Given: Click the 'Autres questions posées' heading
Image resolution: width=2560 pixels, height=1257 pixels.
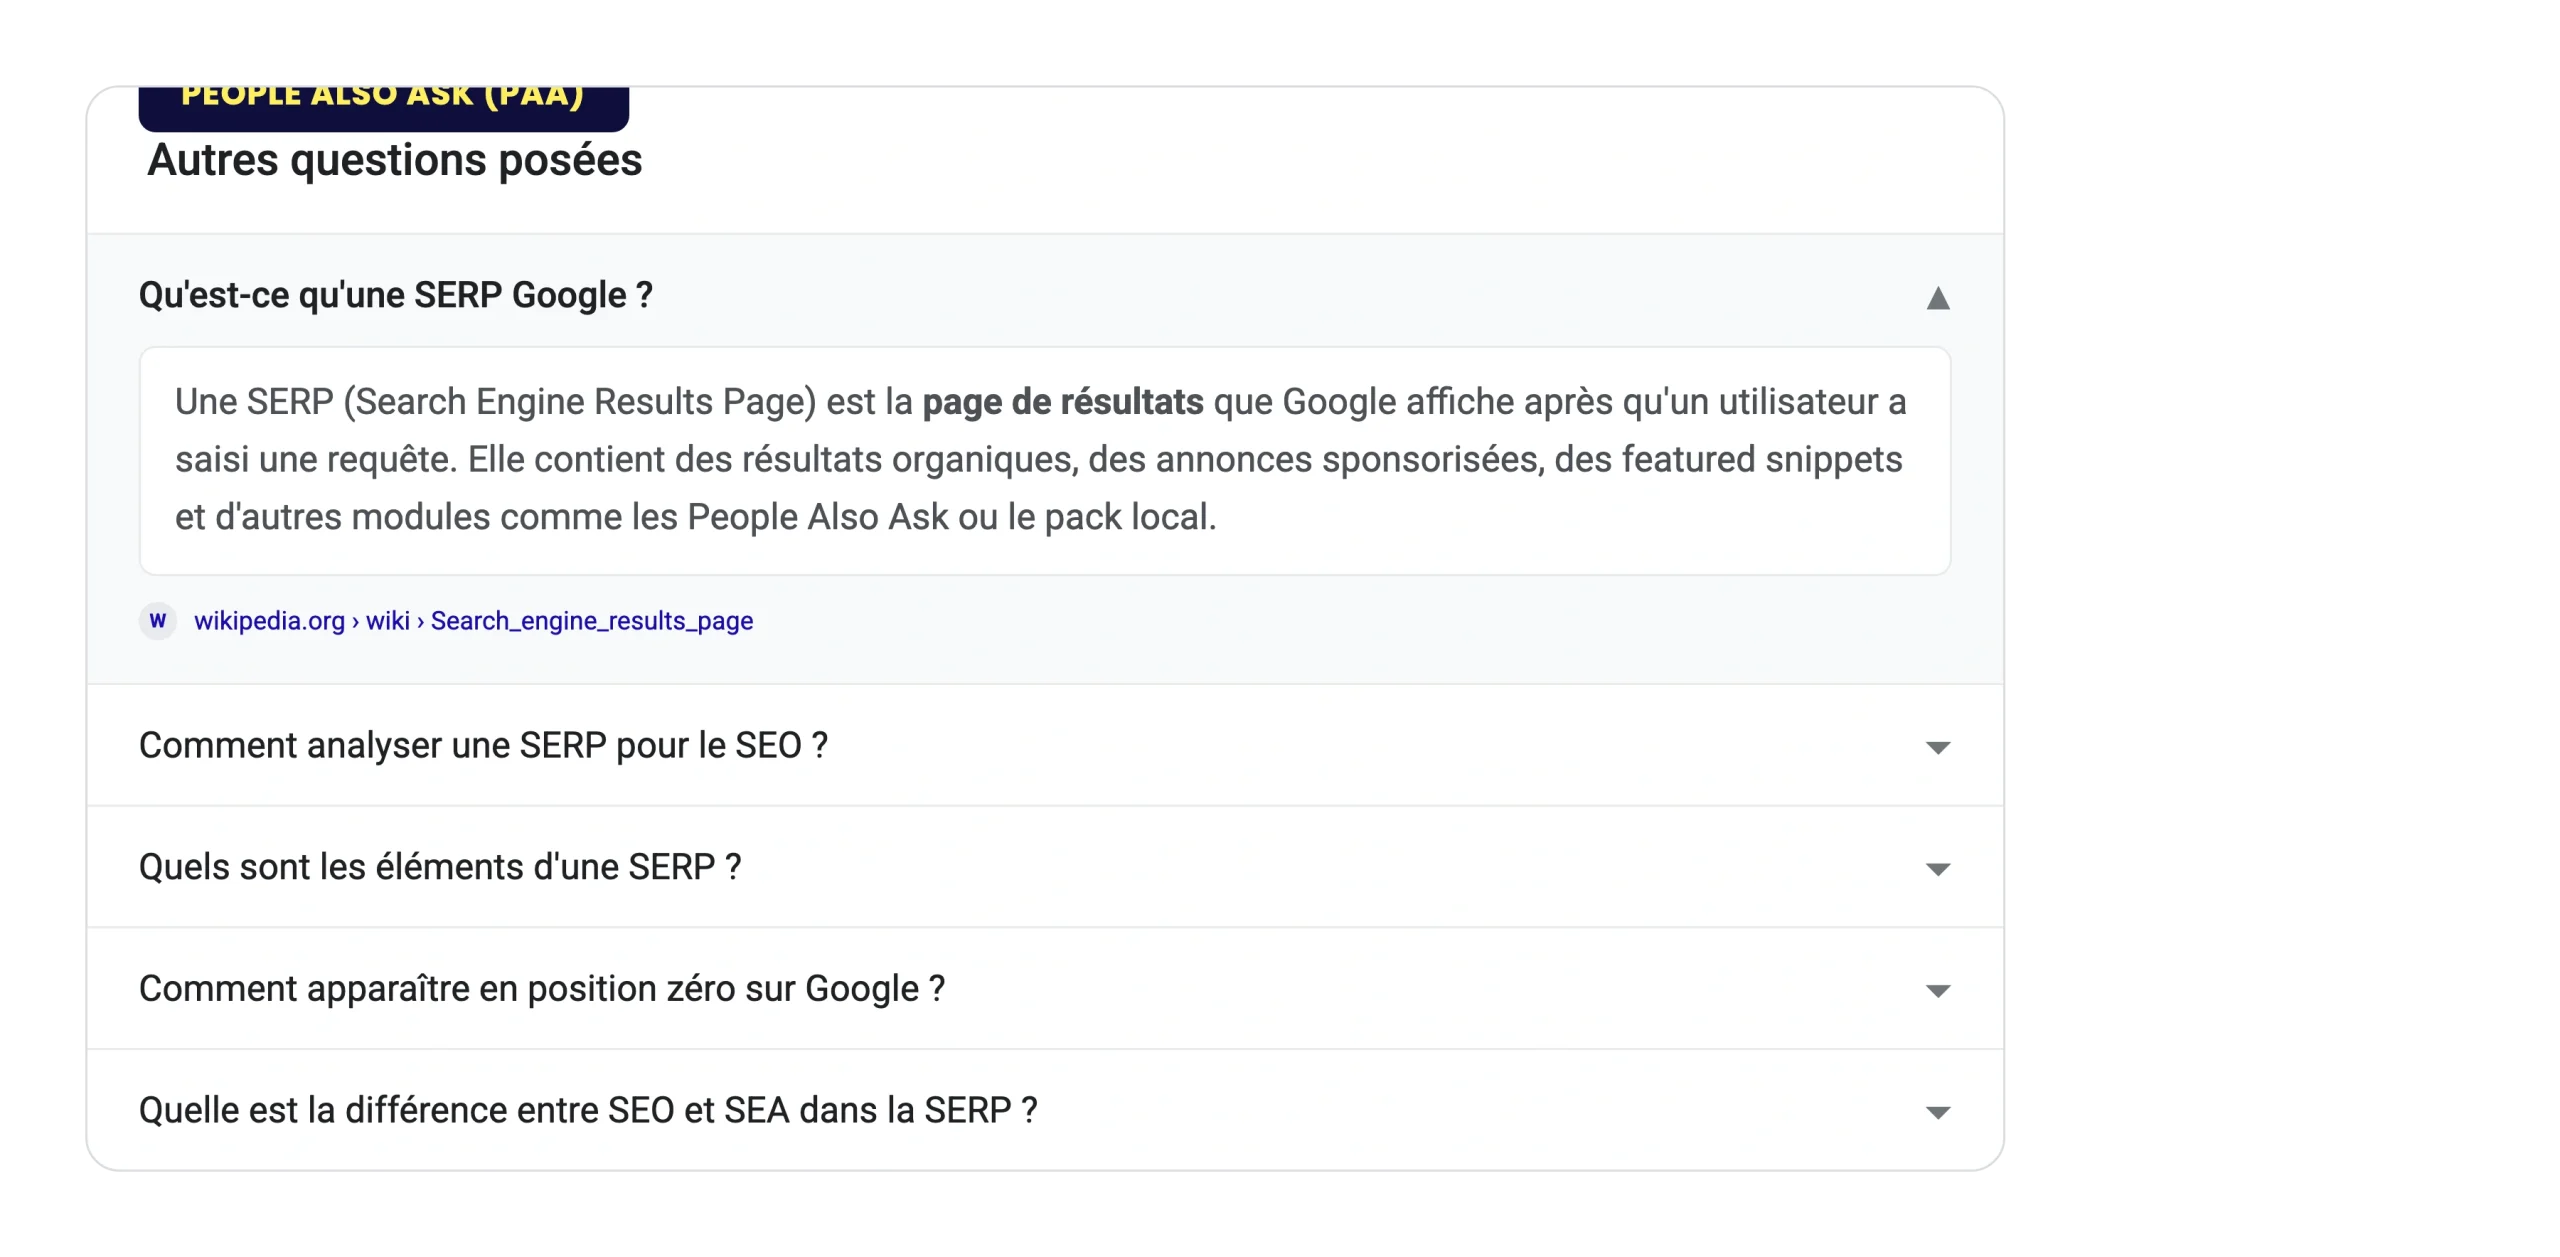Looking at the screenshot, I should pyautogui.click(x=394, y=158).
